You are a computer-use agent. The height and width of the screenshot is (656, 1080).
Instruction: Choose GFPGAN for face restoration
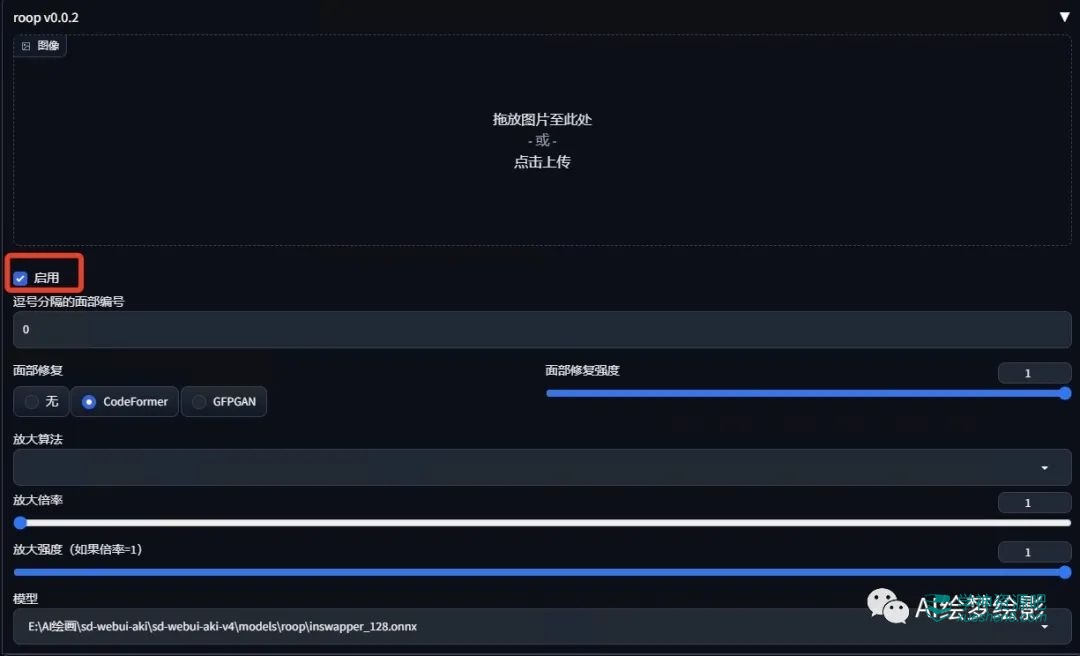point(199,402)
